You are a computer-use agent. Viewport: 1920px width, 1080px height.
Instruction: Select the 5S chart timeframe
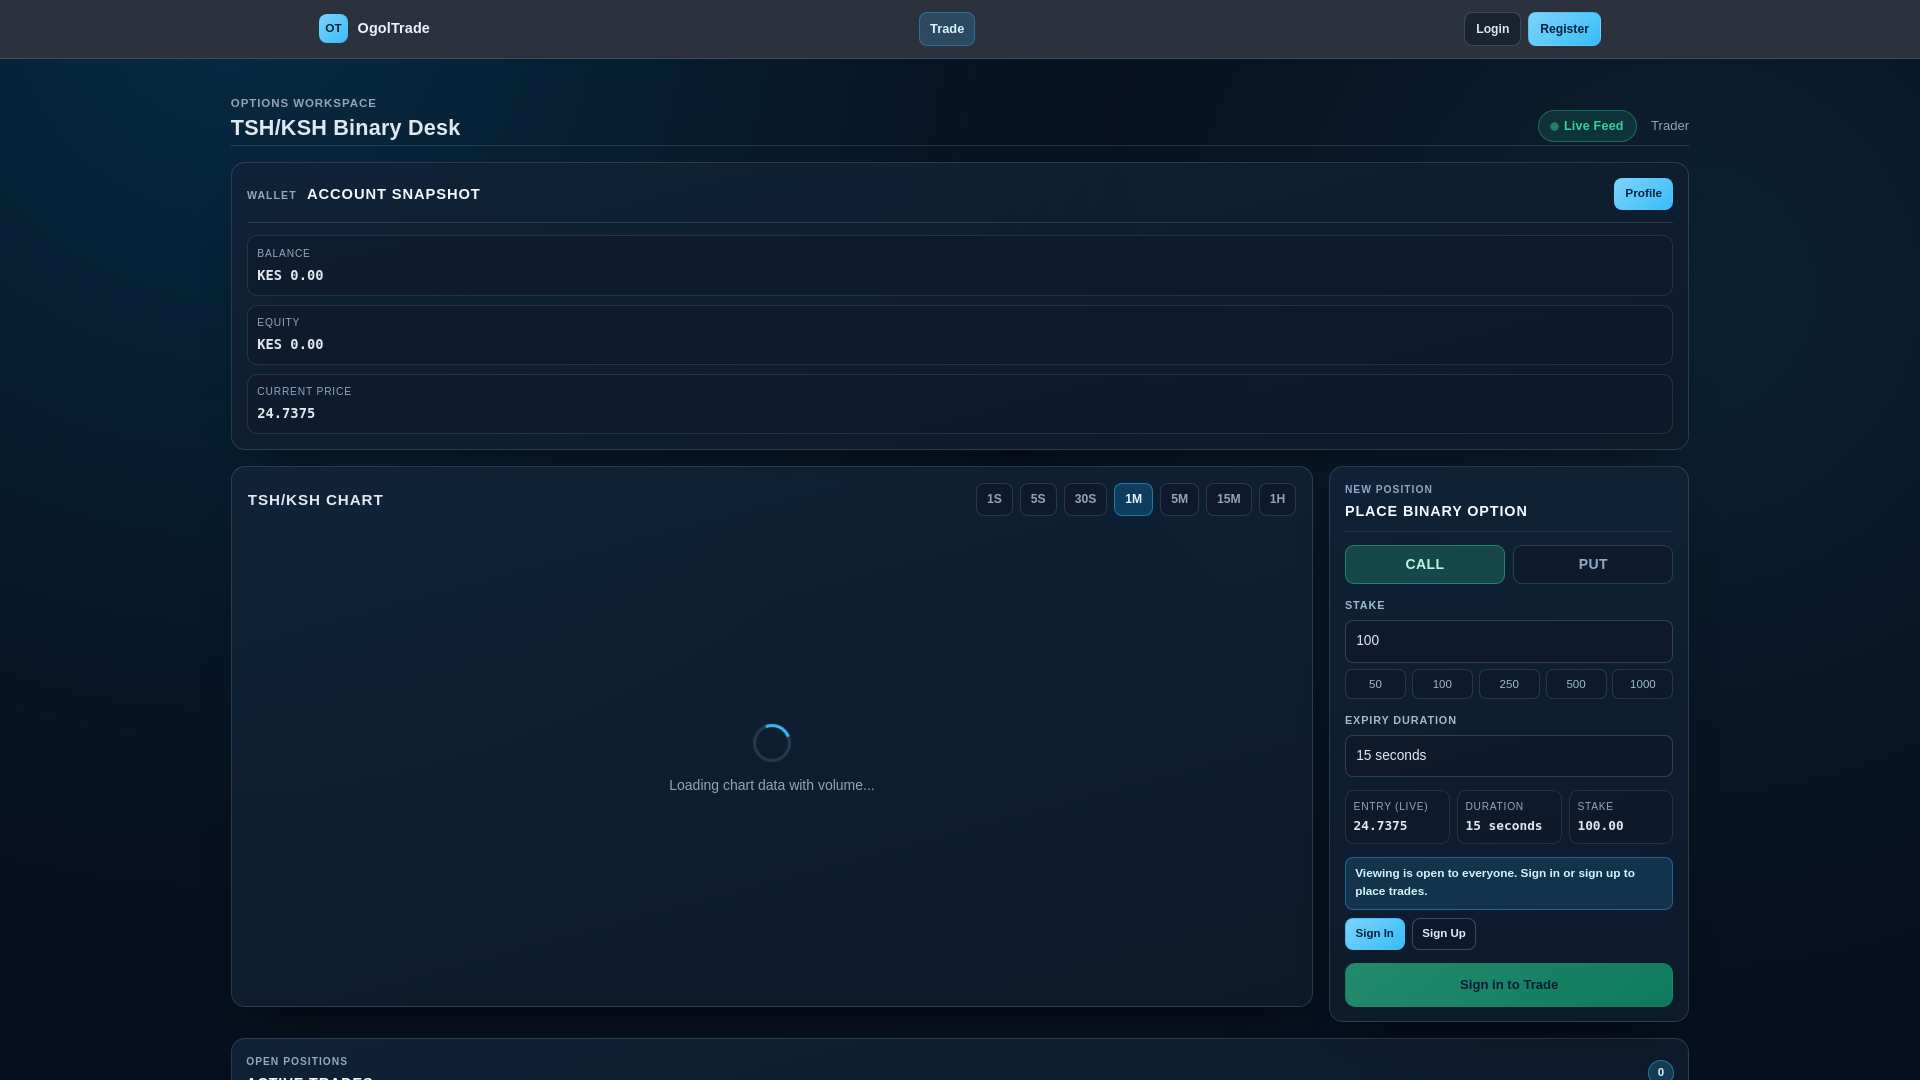point(1038,499)
